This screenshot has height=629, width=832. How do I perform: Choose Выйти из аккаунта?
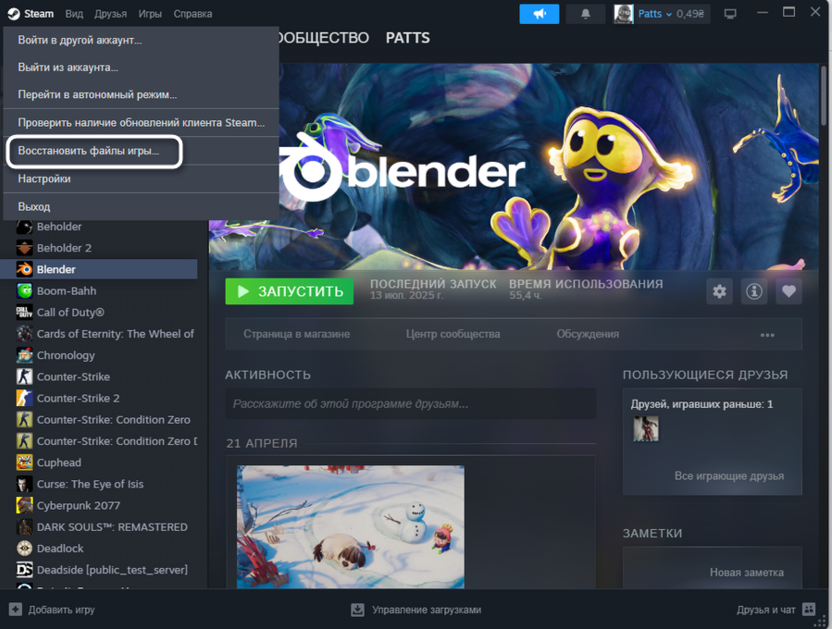click(x=141, y=67)
